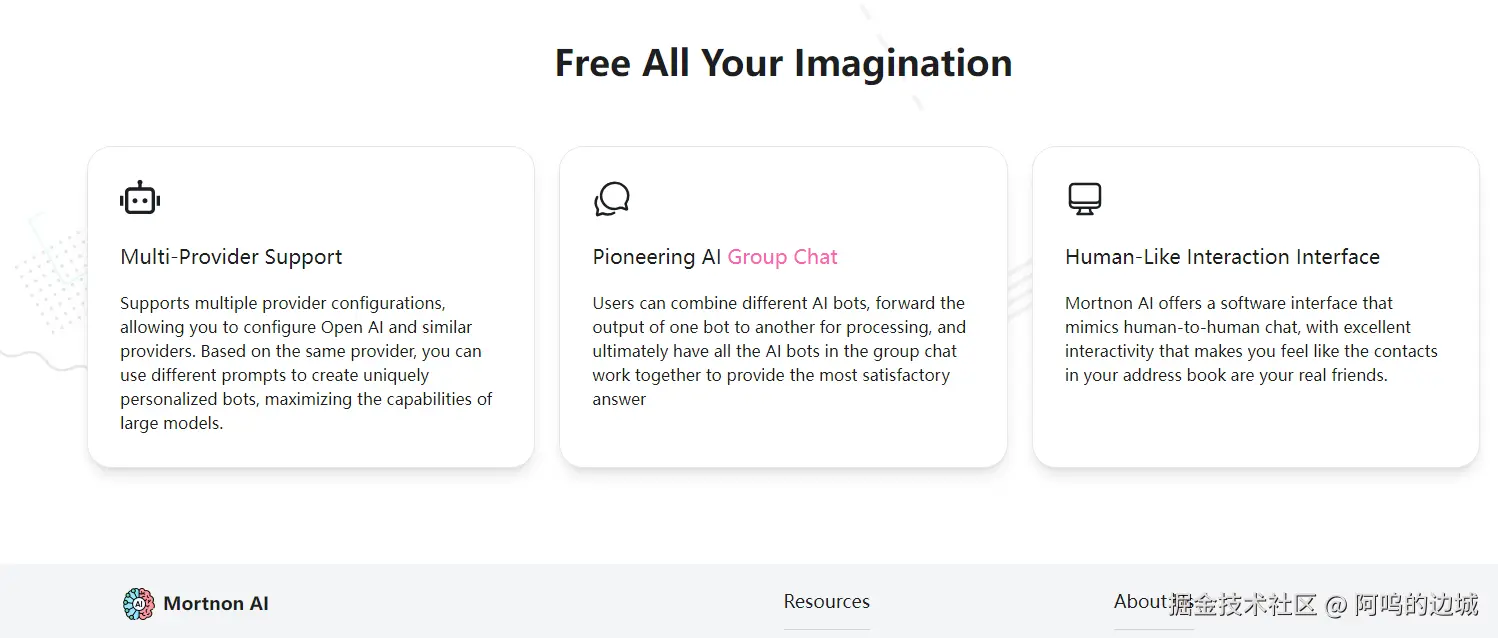Image resolution: width=1498 pixels, height=638 pixels.
Task: Open the Resources footer section
Action: click(826, 601)
